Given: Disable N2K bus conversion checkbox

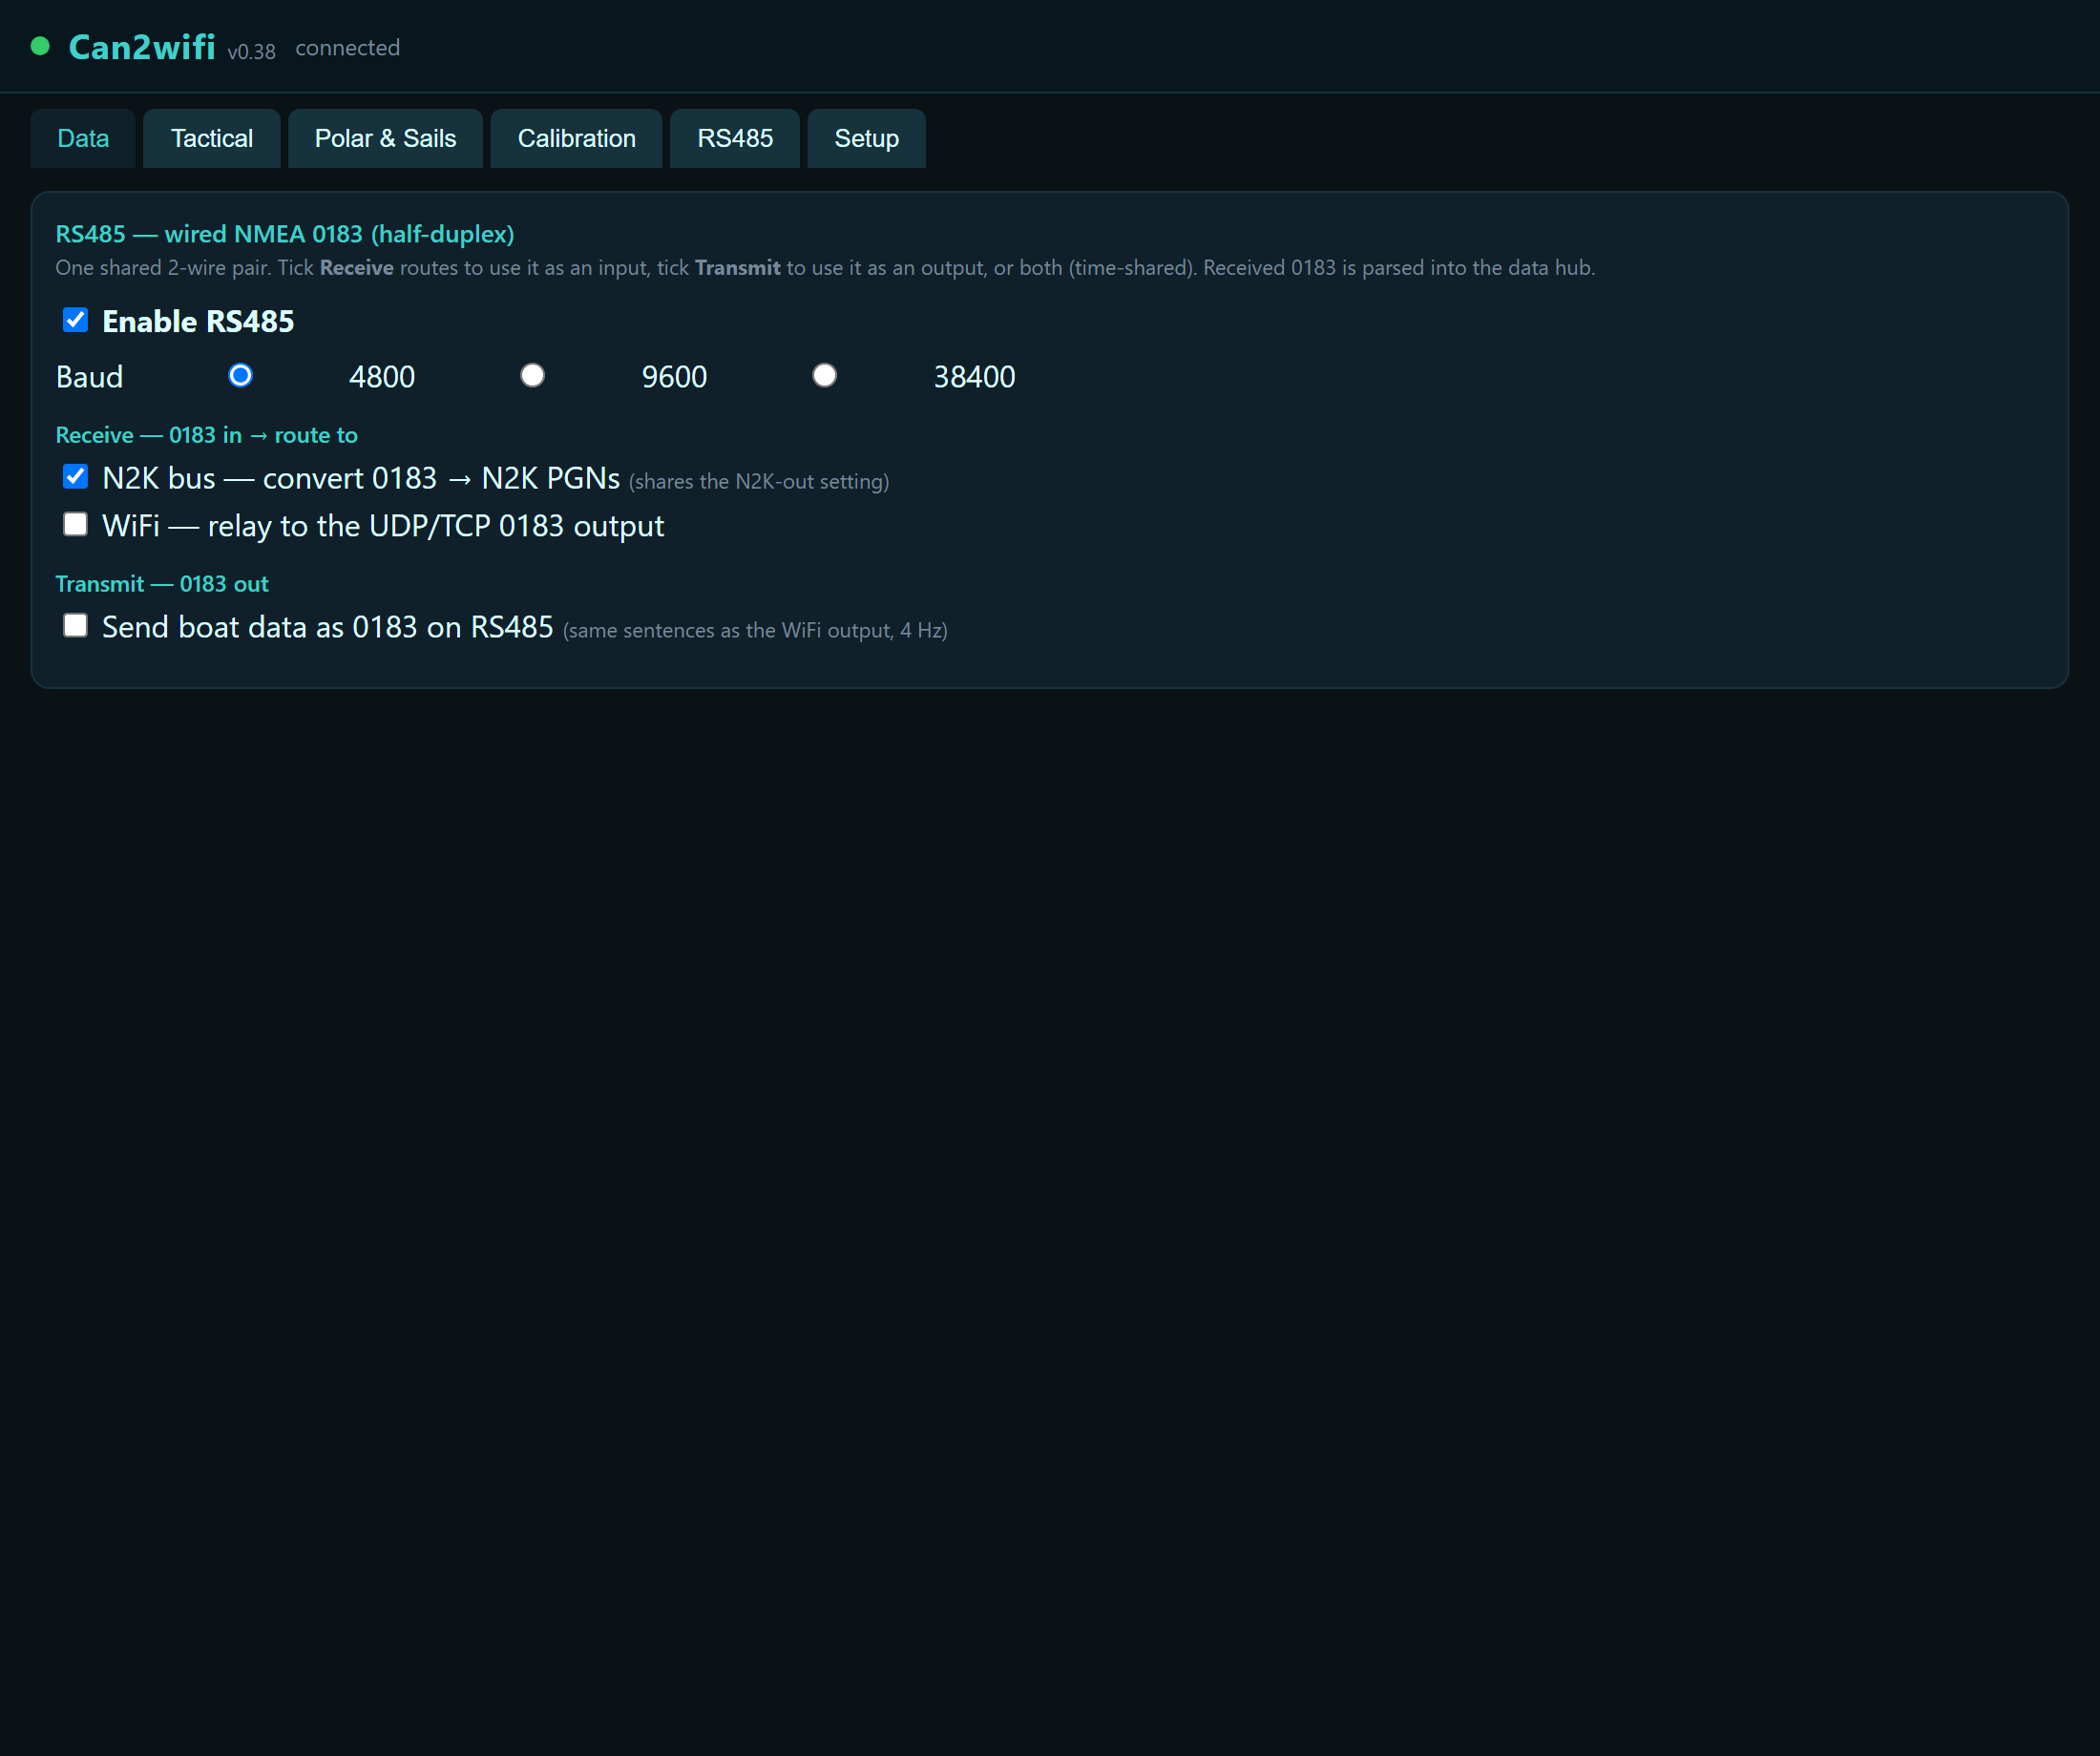Looking at the screenshot, I should click(x=75, y=476).
